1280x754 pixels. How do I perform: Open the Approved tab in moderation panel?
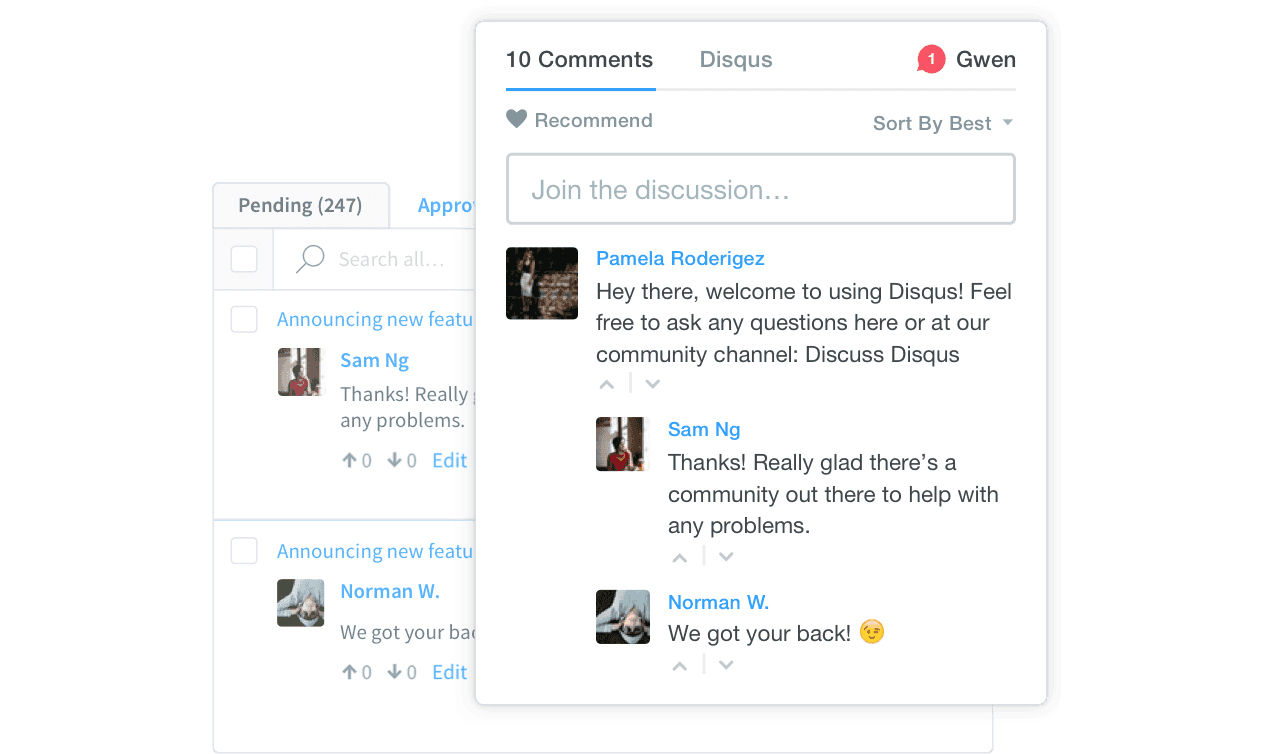click(x=446, y=205)
